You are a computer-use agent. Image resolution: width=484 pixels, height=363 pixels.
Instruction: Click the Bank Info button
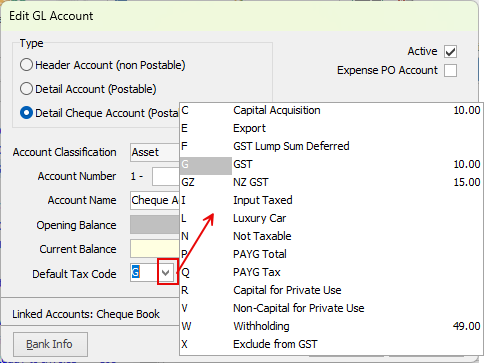click(50, 344)
